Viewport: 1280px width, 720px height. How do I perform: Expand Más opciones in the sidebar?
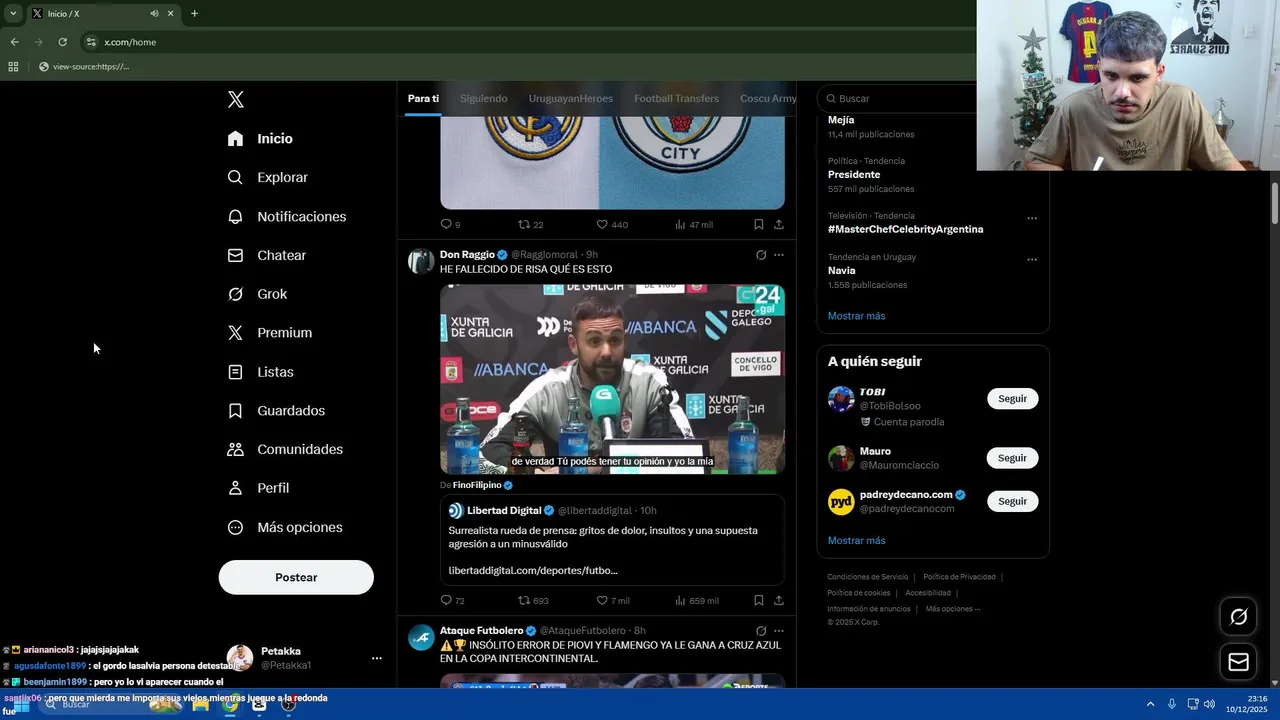285,527
